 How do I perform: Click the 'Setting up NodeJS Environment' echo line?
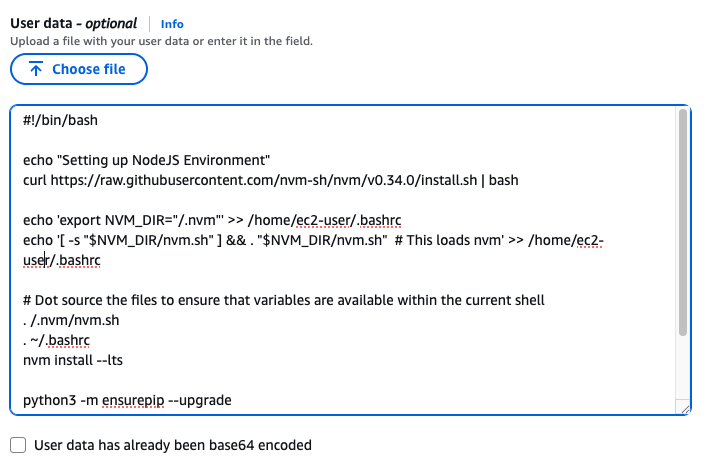point(147,160)
